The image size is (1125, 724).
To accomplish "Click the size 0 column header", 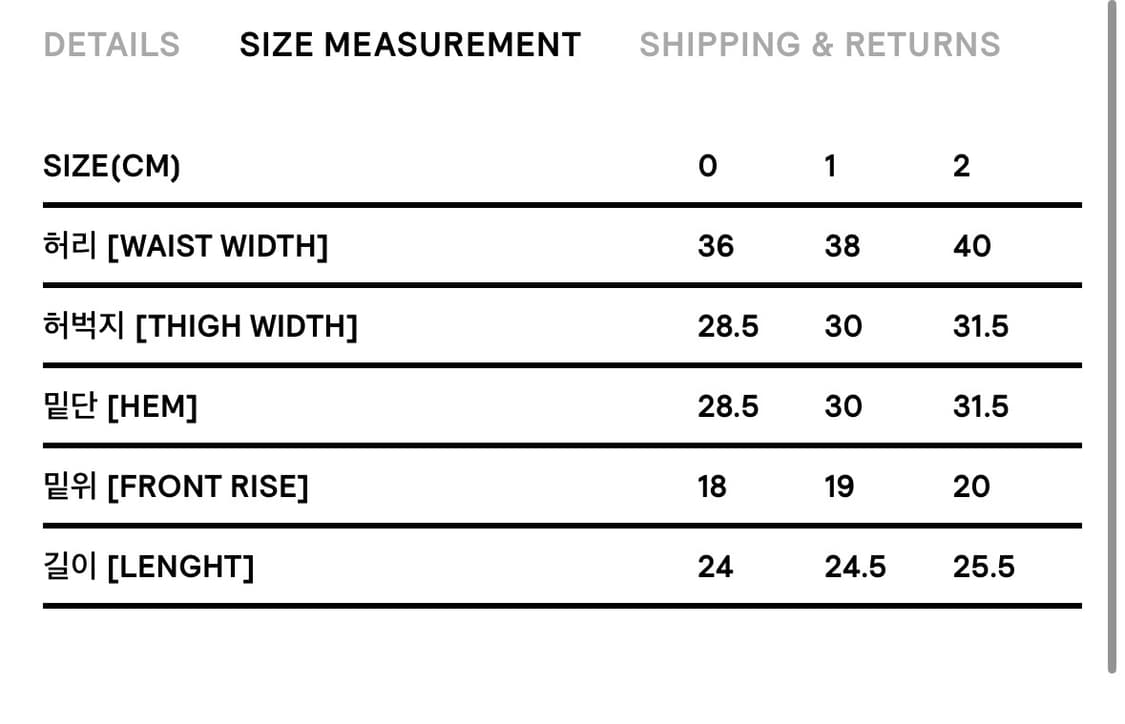I will 707,166.
